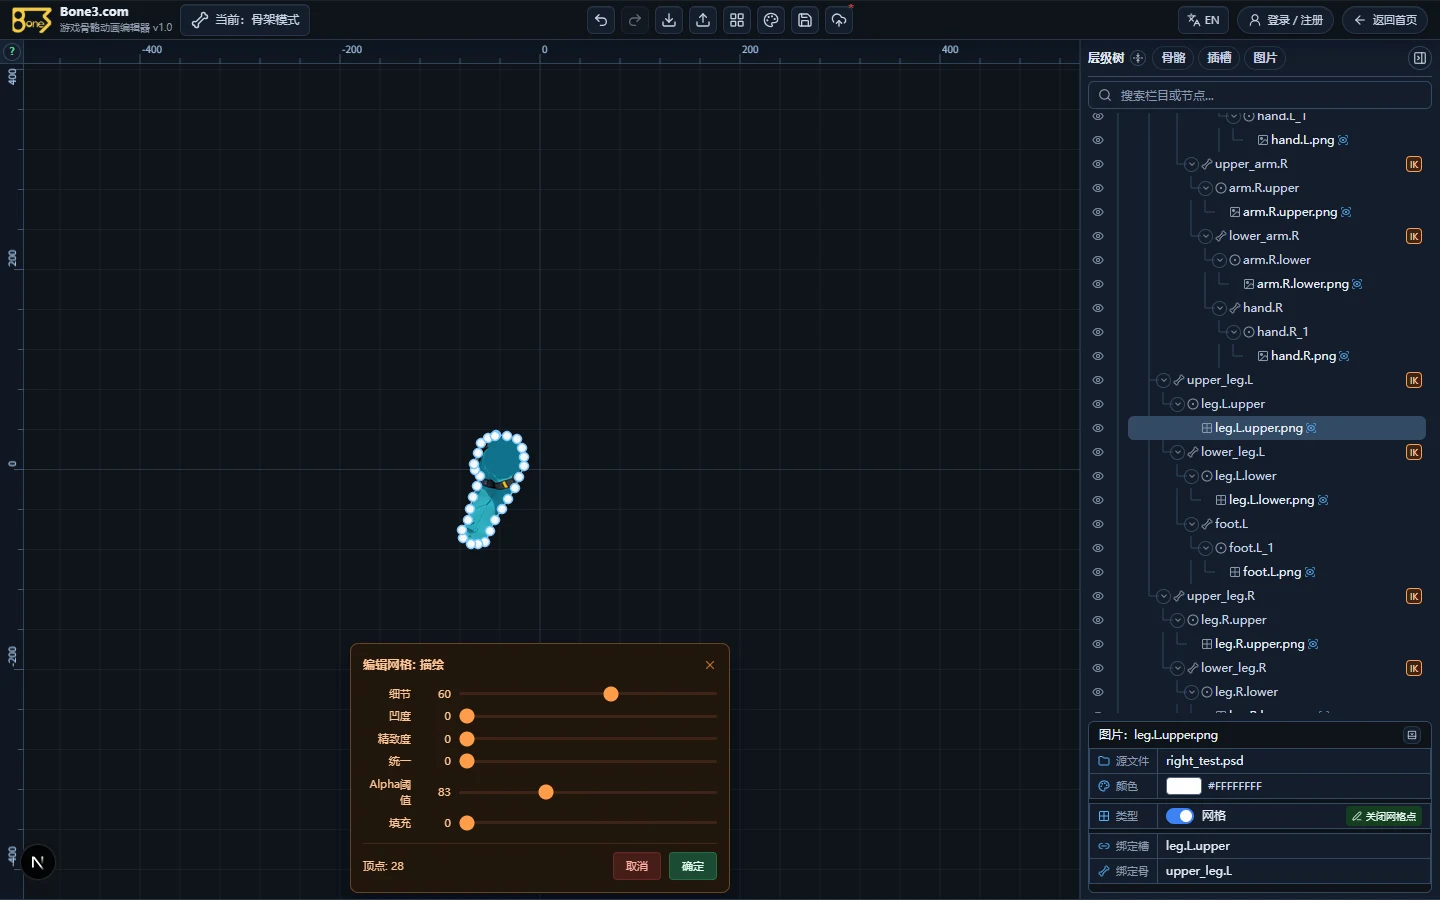
Task: Collapse the upper_arm.R tree node
Action: coord(1192,164)
